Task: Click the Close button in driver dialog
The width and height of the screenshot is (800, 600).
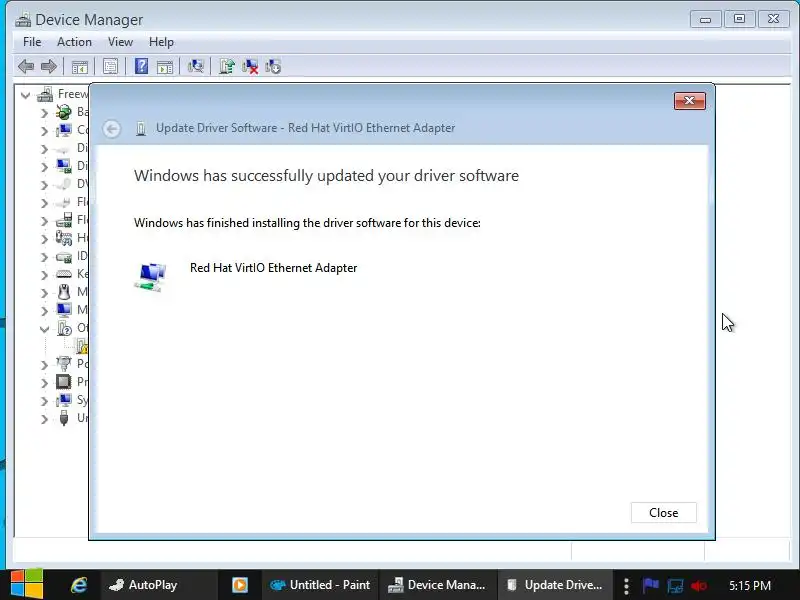Action: tap(663, 512)
